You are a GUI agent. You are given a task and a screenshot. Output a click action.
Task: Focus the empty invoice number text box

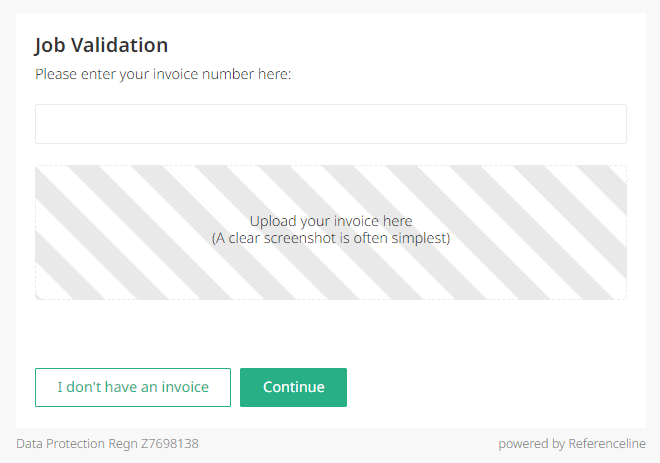pyautogui.click(x=330, y=124)
